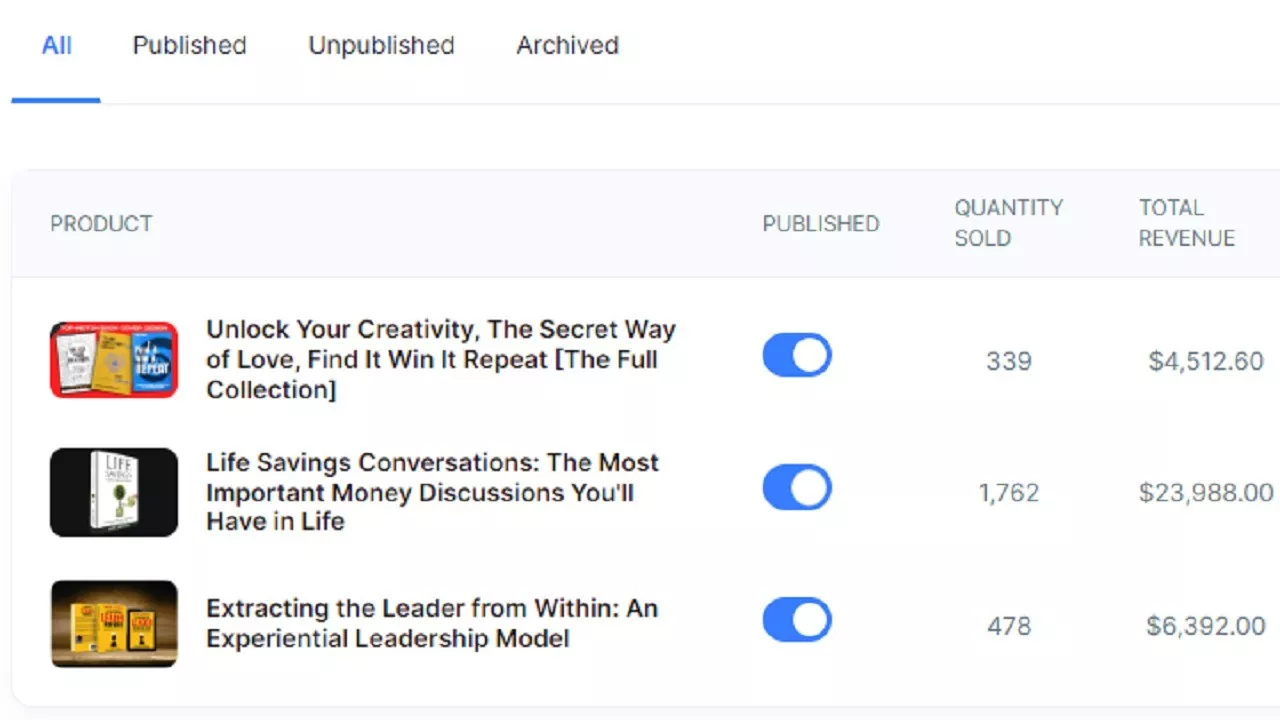Click the 1,762 quantity sold value
Image resolution: width=1280 pixels, height=720 pixels.
(x=1008, y=493)
